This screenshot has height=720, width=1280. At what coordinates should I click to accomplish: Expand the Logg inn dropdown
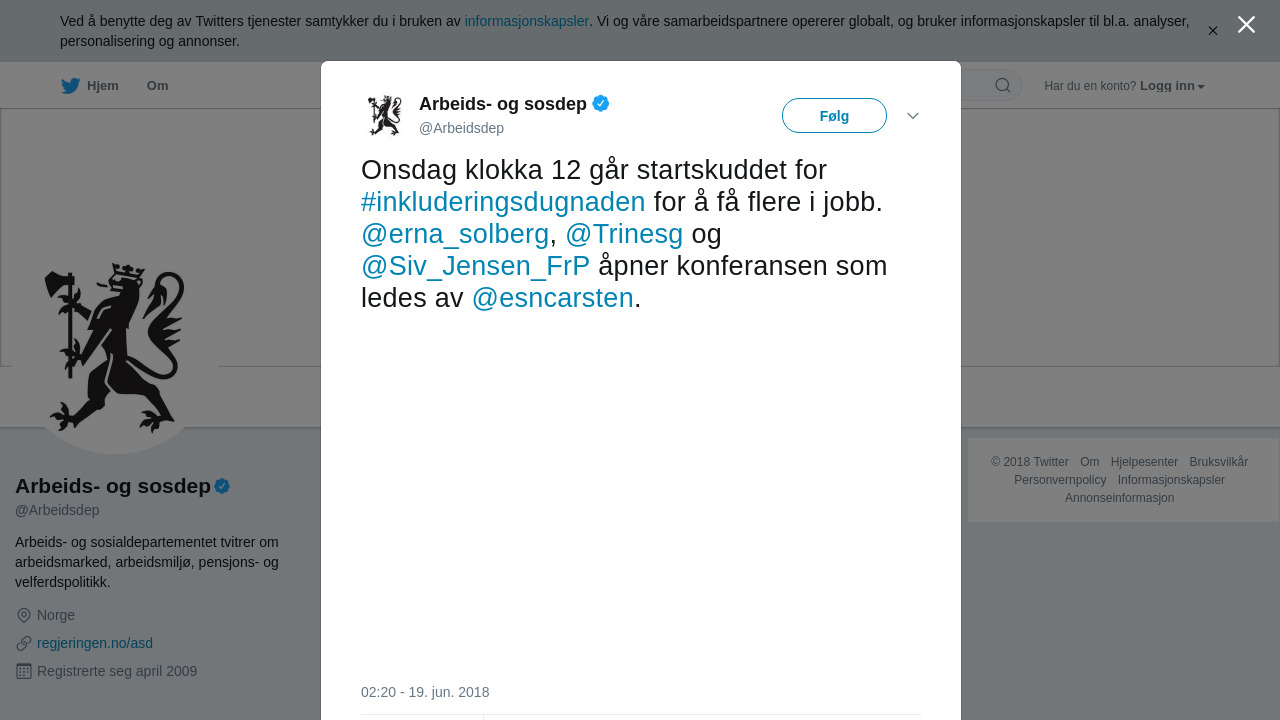[1172, 86]
